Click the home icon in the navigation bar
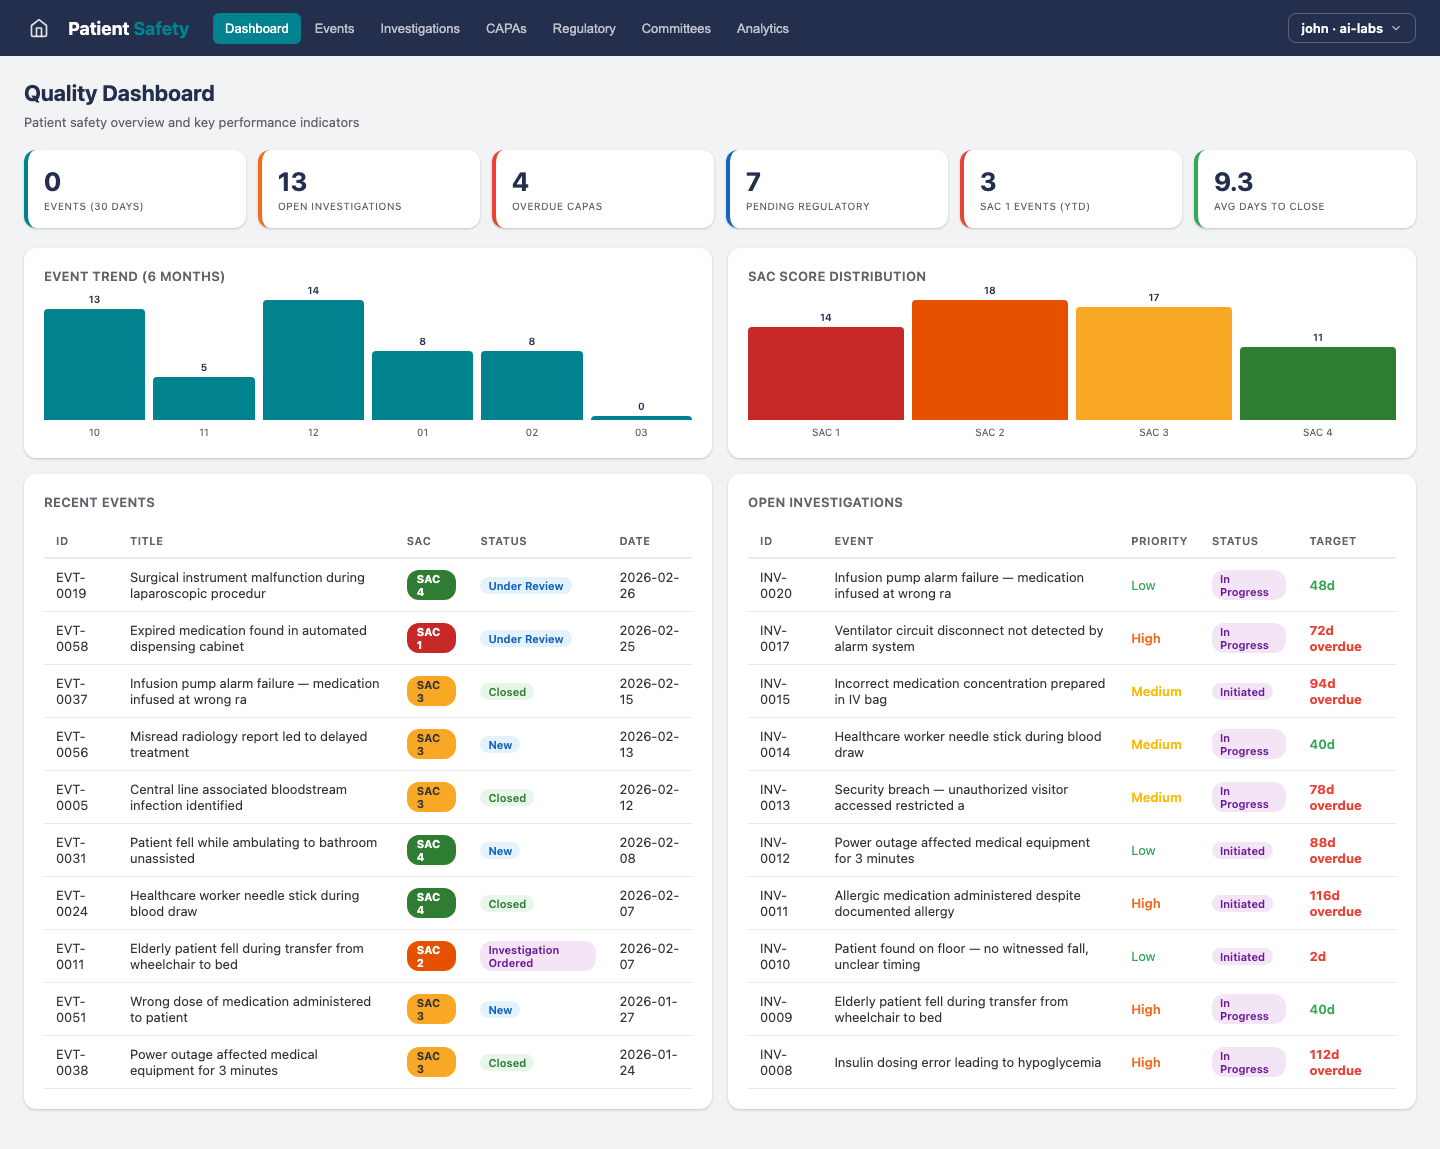The height and width of the screenshot is (1149, 1440). [38, 28]
